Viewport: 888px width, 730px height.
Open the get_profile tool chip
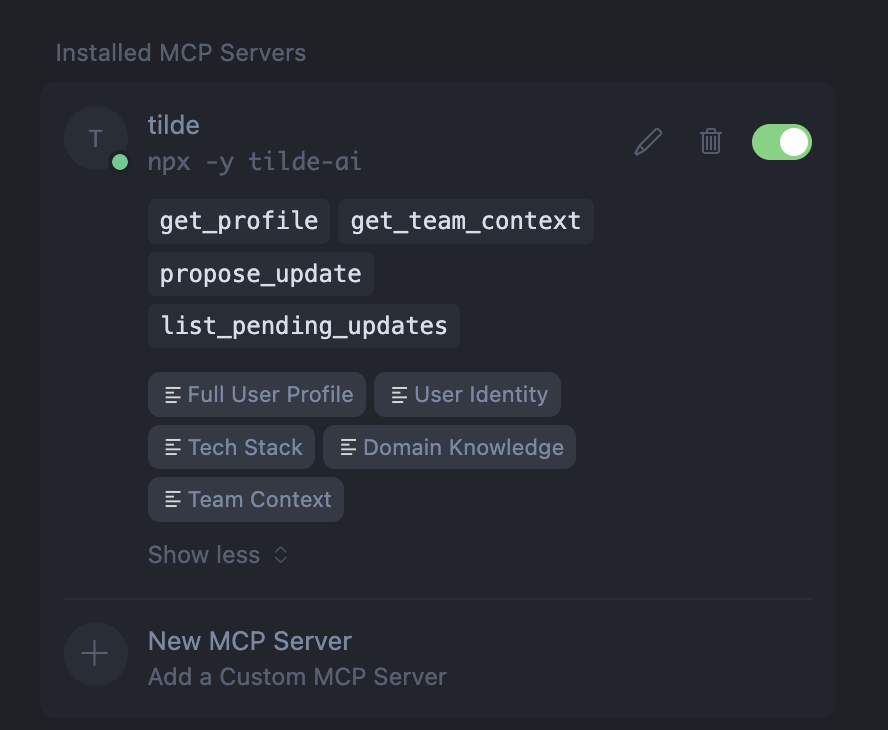[x=238, y=221]
